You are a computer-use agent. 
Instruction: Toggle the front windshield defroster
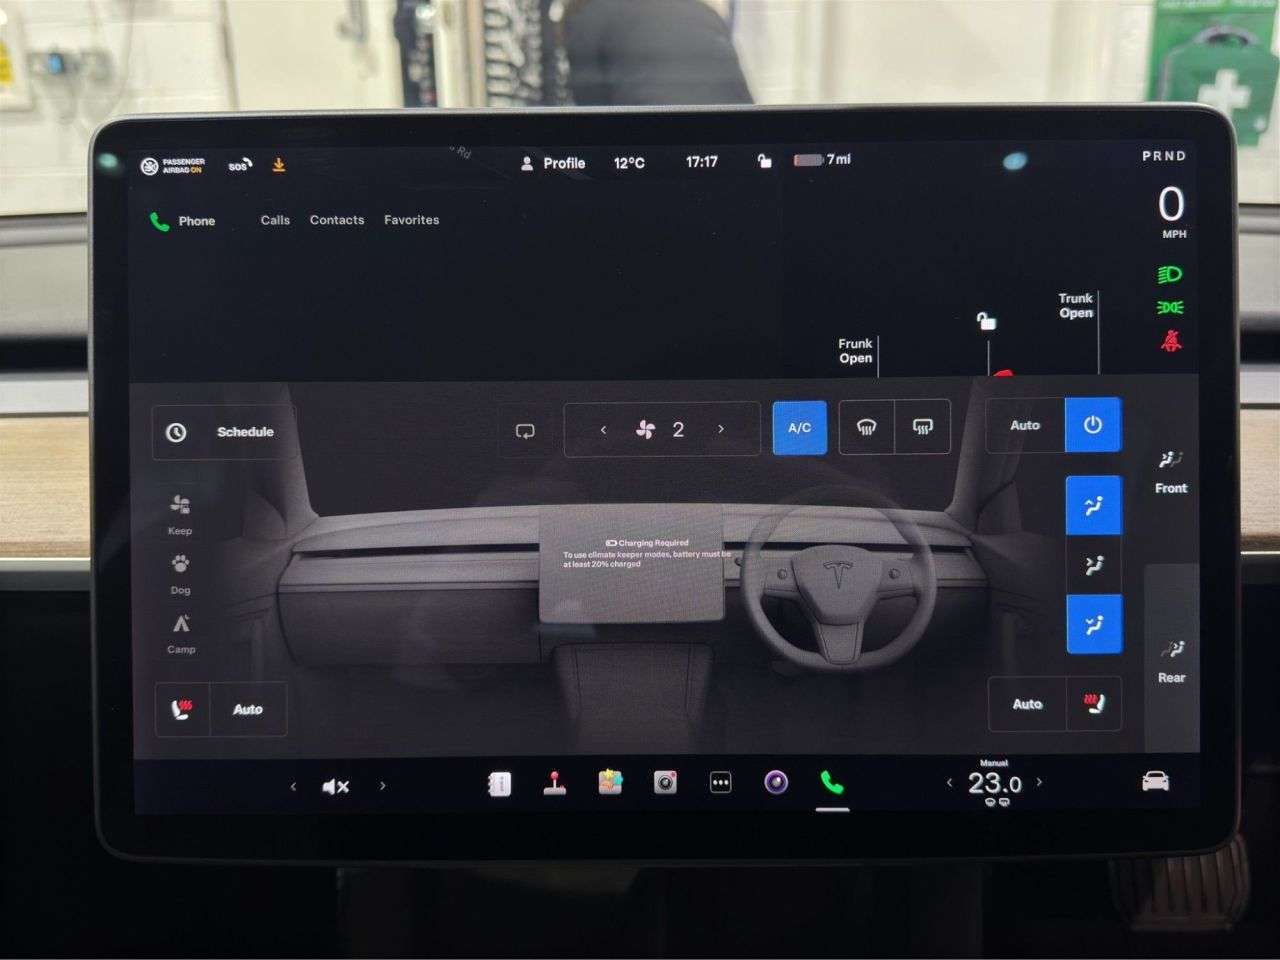(866, 428)
